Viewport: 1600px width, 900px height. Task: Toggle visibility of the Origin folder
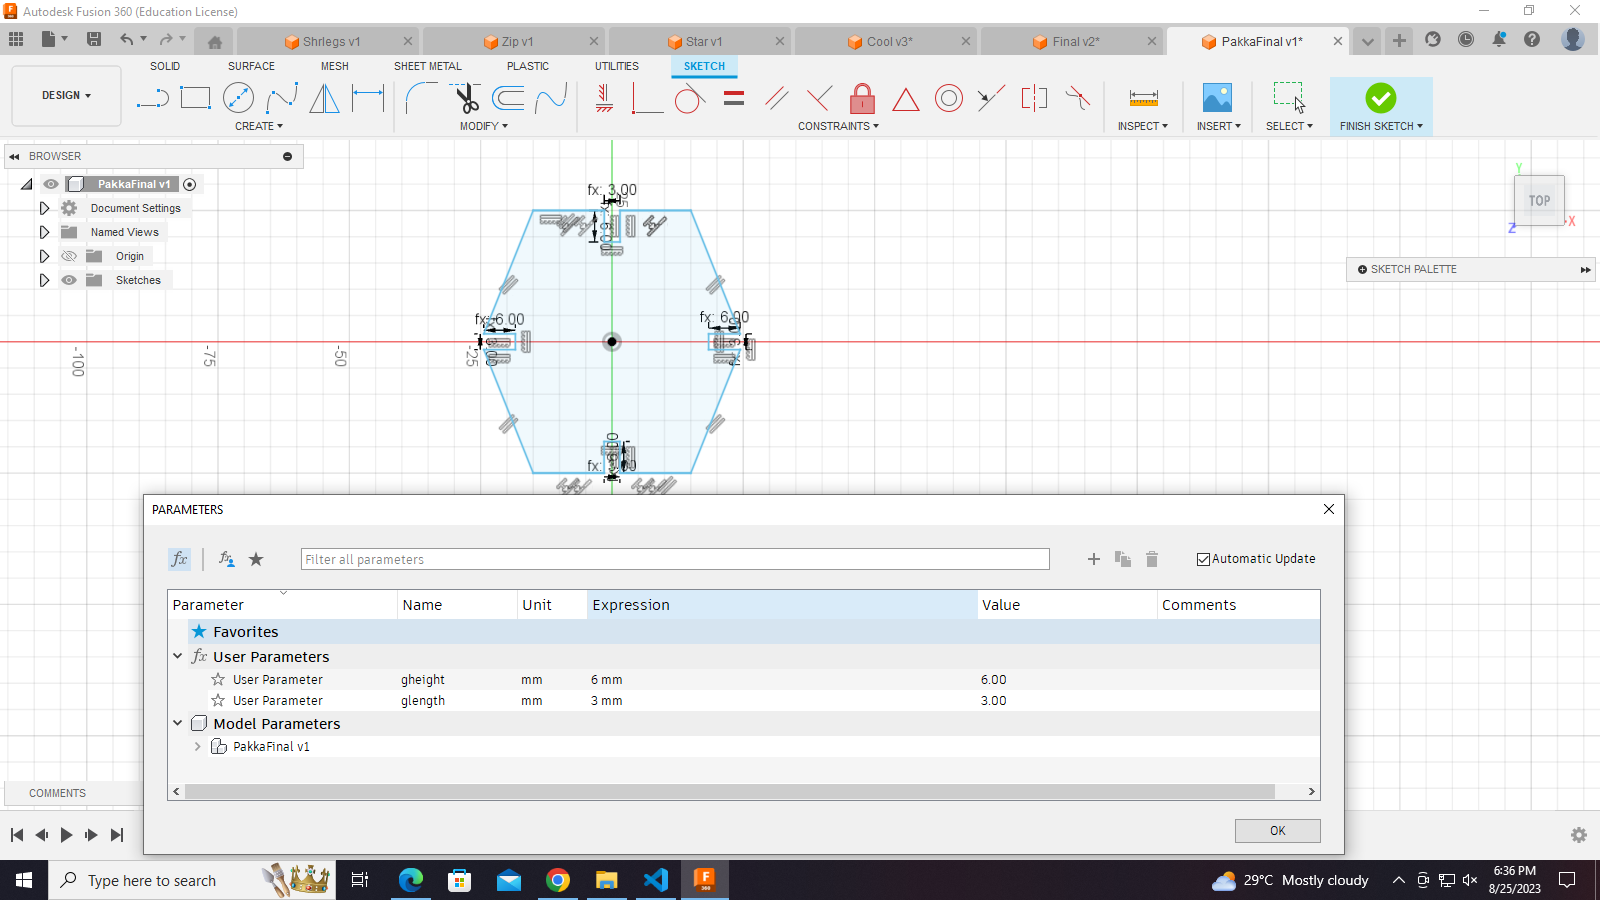(68, 256)
